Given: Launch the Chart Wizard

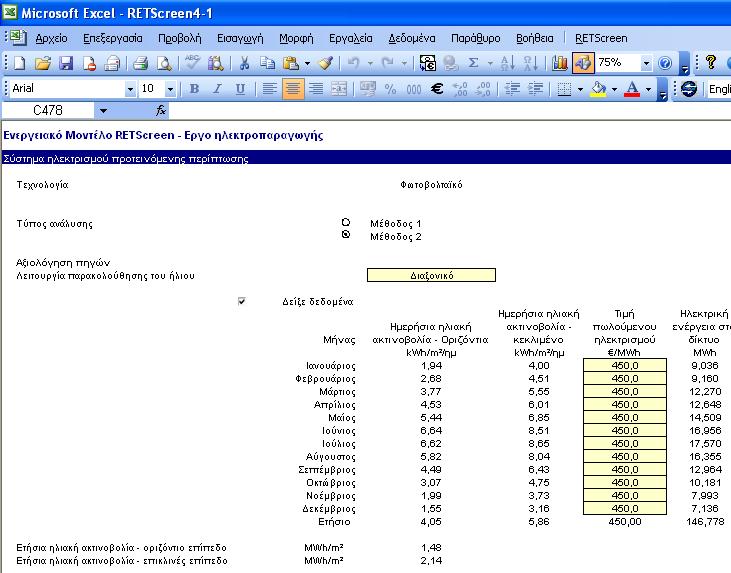Looking at the screenshot, I should pos(559,63).
